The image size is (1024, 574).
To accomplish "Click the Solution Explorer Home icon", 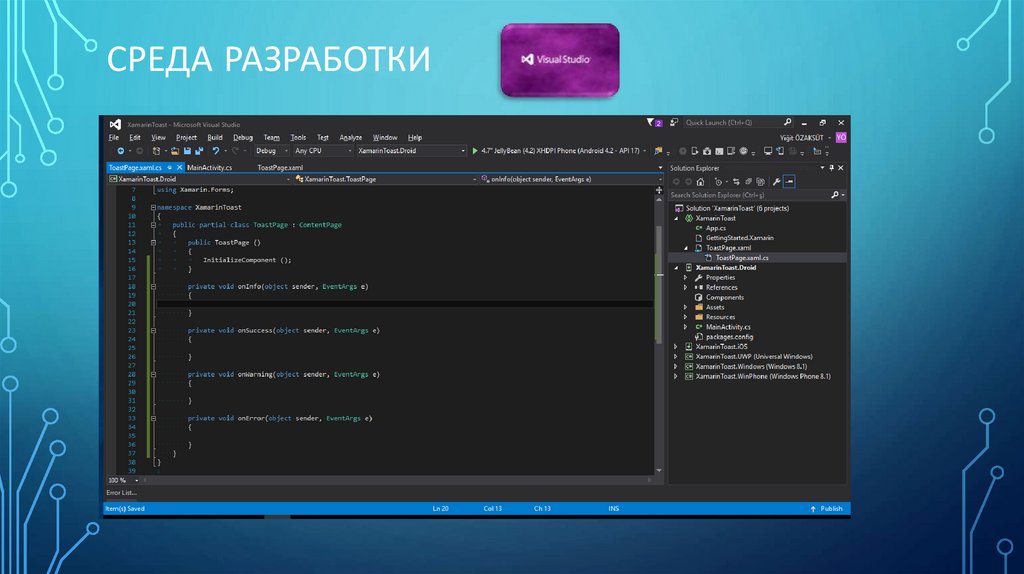I will 700,182.
